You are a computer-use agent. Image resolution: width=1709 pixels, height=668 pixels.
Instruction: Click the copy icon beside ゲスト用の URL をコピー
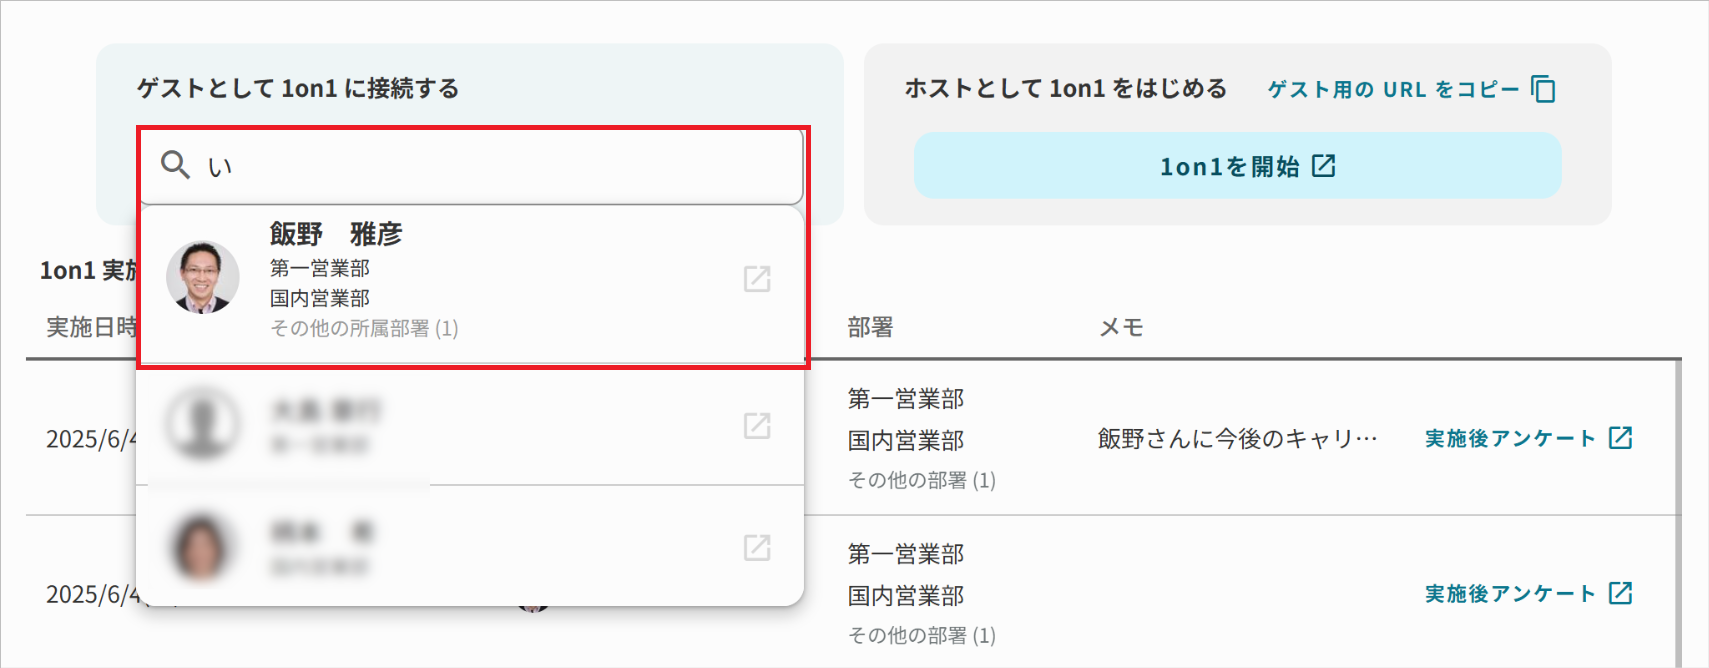1542,89
